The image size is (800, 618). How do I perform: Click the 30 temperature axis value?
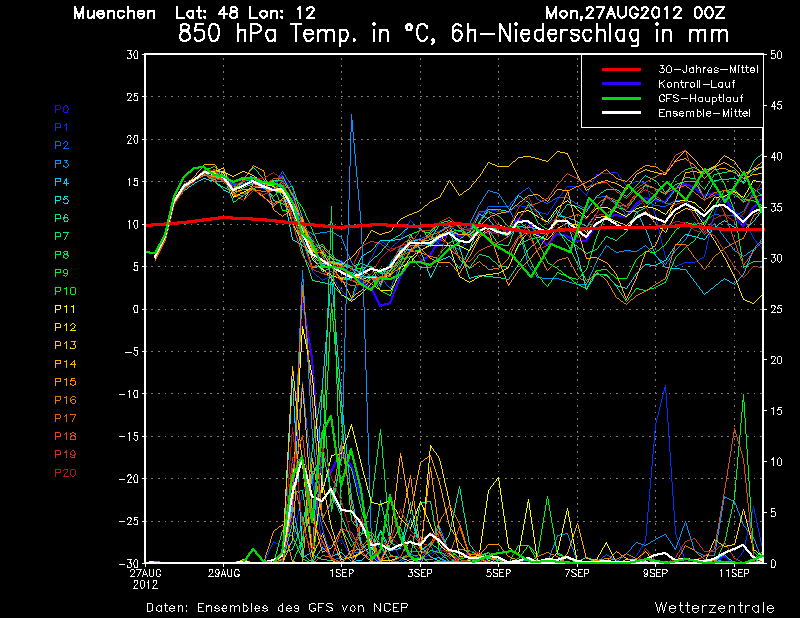coord(133,55)
